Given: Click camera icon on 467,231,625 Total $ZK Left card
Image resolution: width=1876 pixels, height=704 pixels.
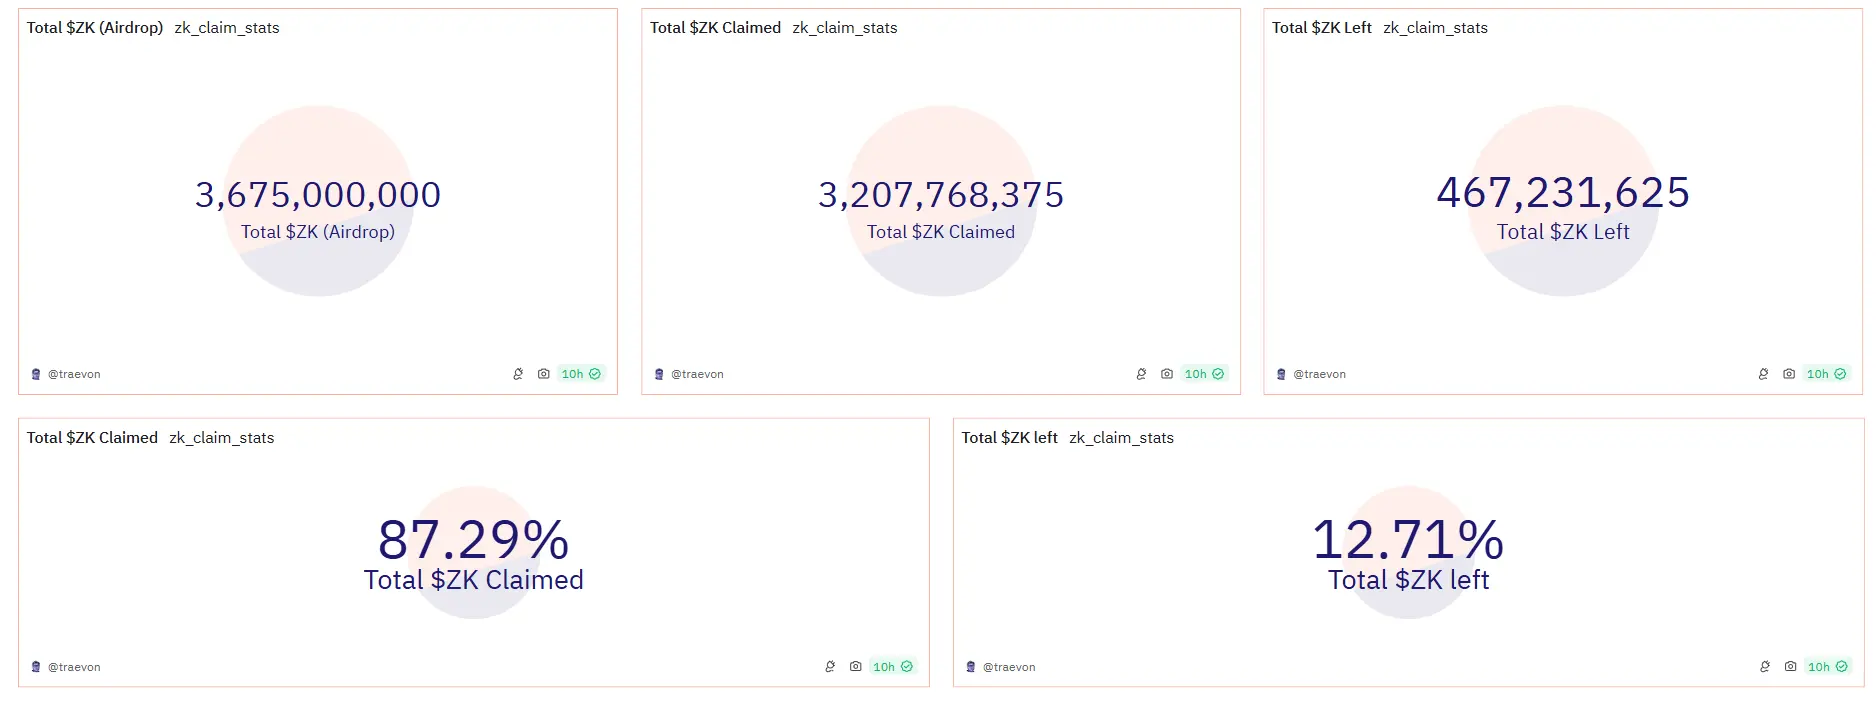Looking at the screenshot, I should pyautogui.click(x=1789, y=374).
